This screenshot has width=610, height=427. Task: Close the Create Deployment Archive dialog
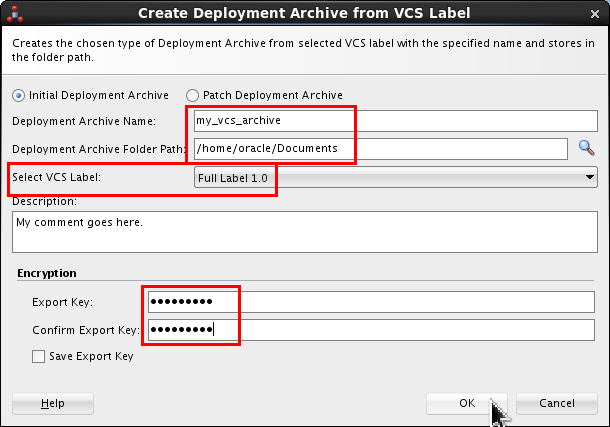[x=593, y=13]
